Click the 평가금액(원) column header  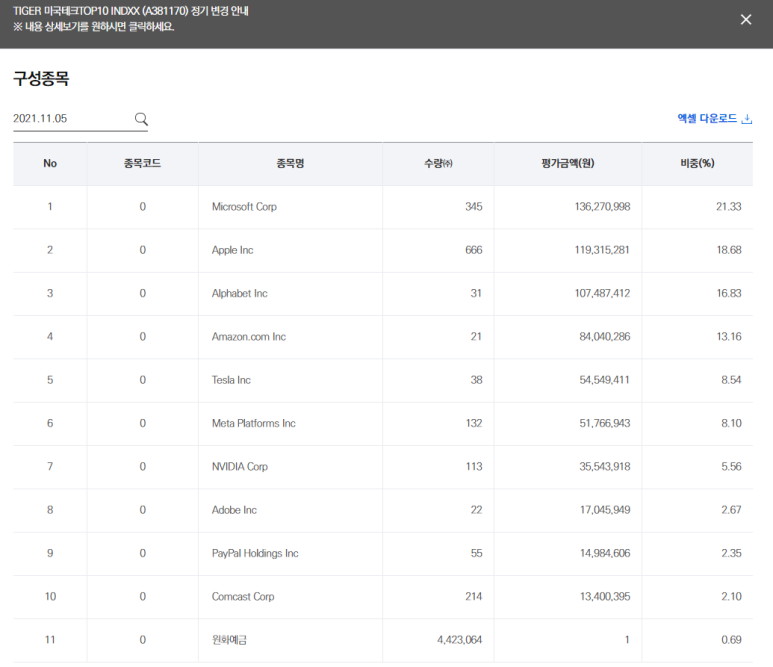pyautogui.click(x=567, y=163)
